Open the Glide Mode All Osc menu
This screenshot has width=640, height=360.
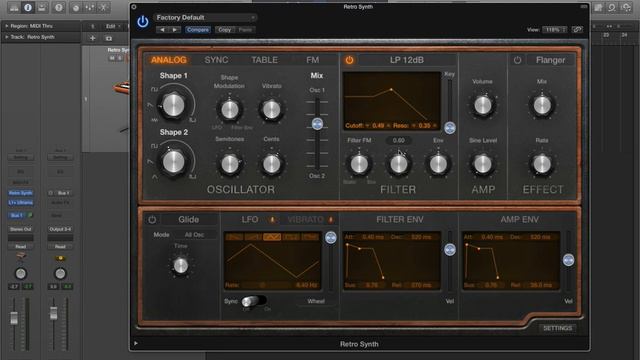coord(194,235)
